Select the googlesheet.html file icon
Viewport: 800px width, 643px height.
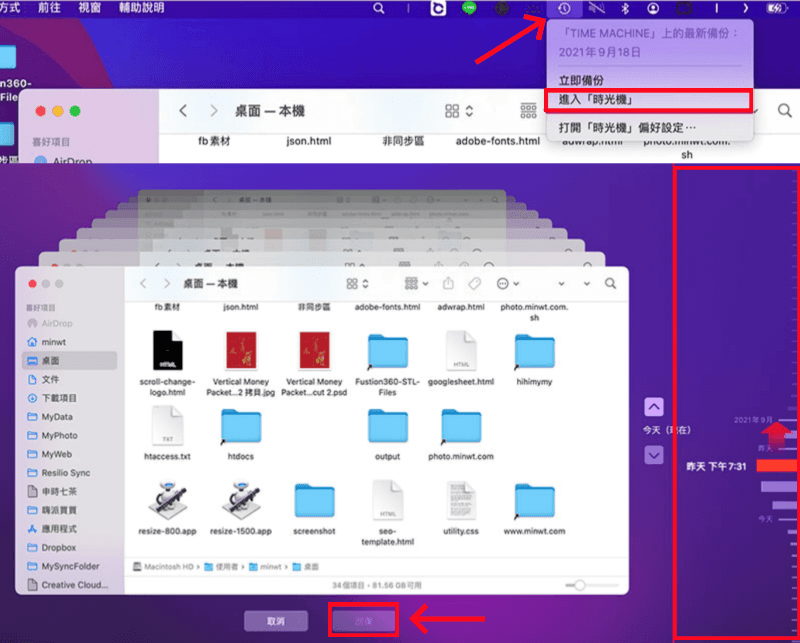coord(461,351)
